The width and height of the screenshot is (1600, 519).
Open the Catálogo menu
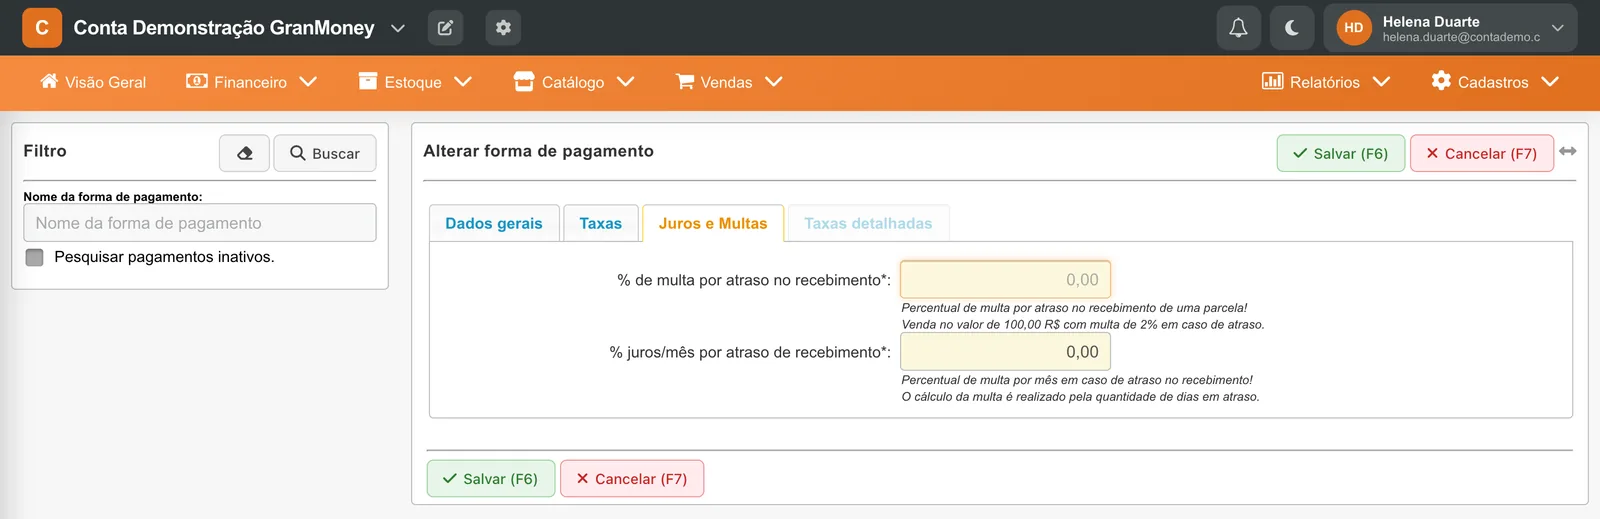[x=574, y=82]
